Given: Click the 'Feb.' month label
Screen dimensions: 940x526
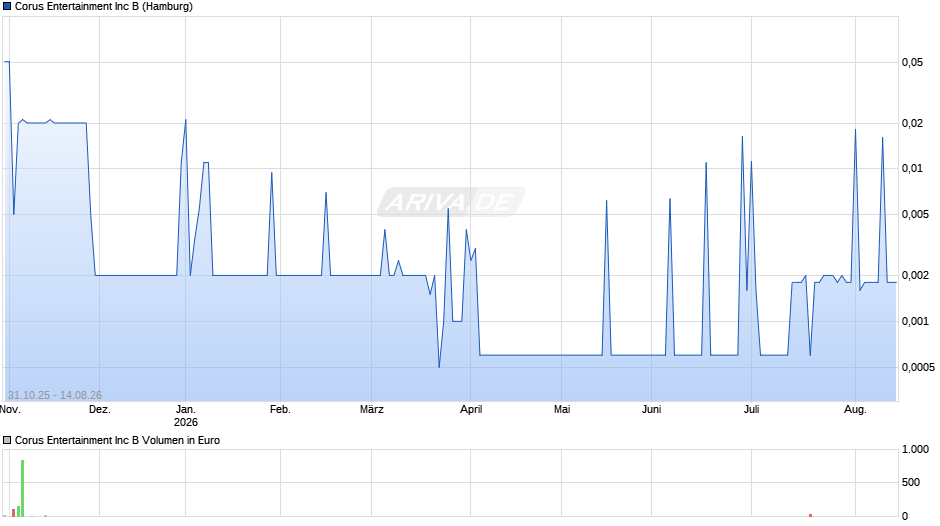Looking at the screenshot, I should tap(280, 410).
